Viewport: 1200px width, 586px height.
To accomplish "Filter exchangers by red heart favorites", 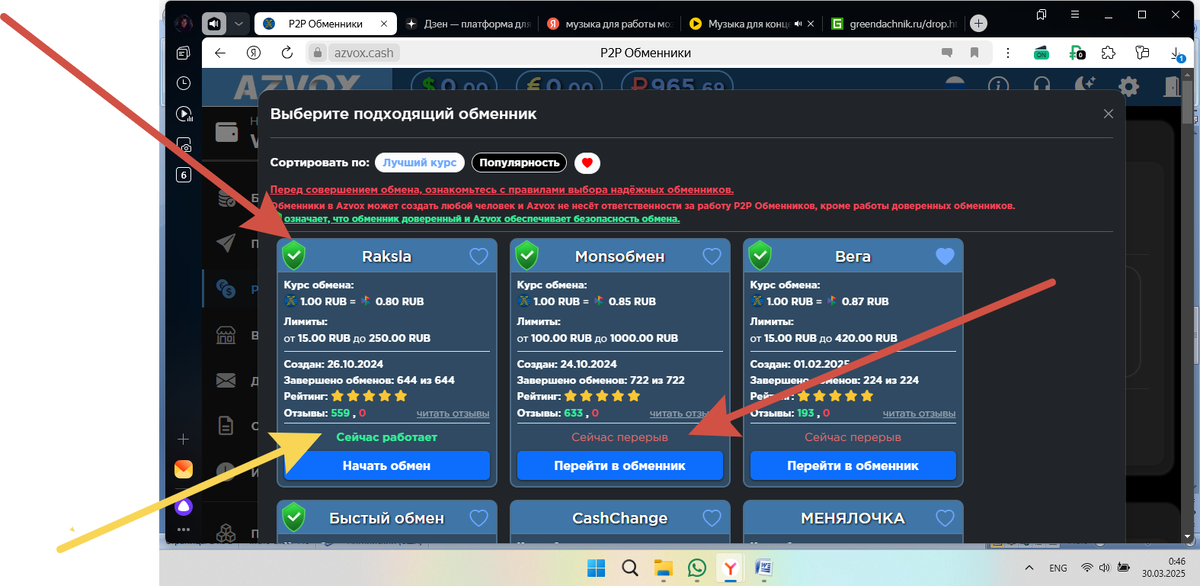I will (x=587, y=162).
